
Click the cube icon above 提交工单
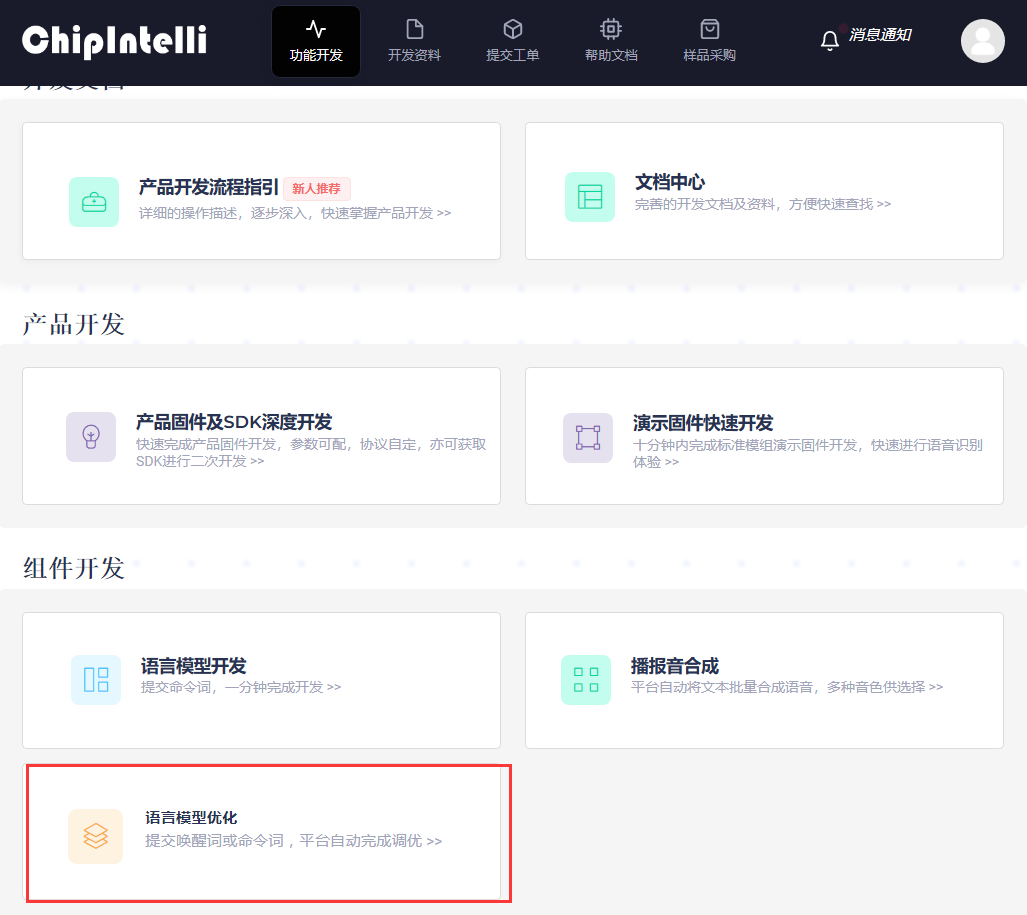pyautogui.click(x=513, y=29)
